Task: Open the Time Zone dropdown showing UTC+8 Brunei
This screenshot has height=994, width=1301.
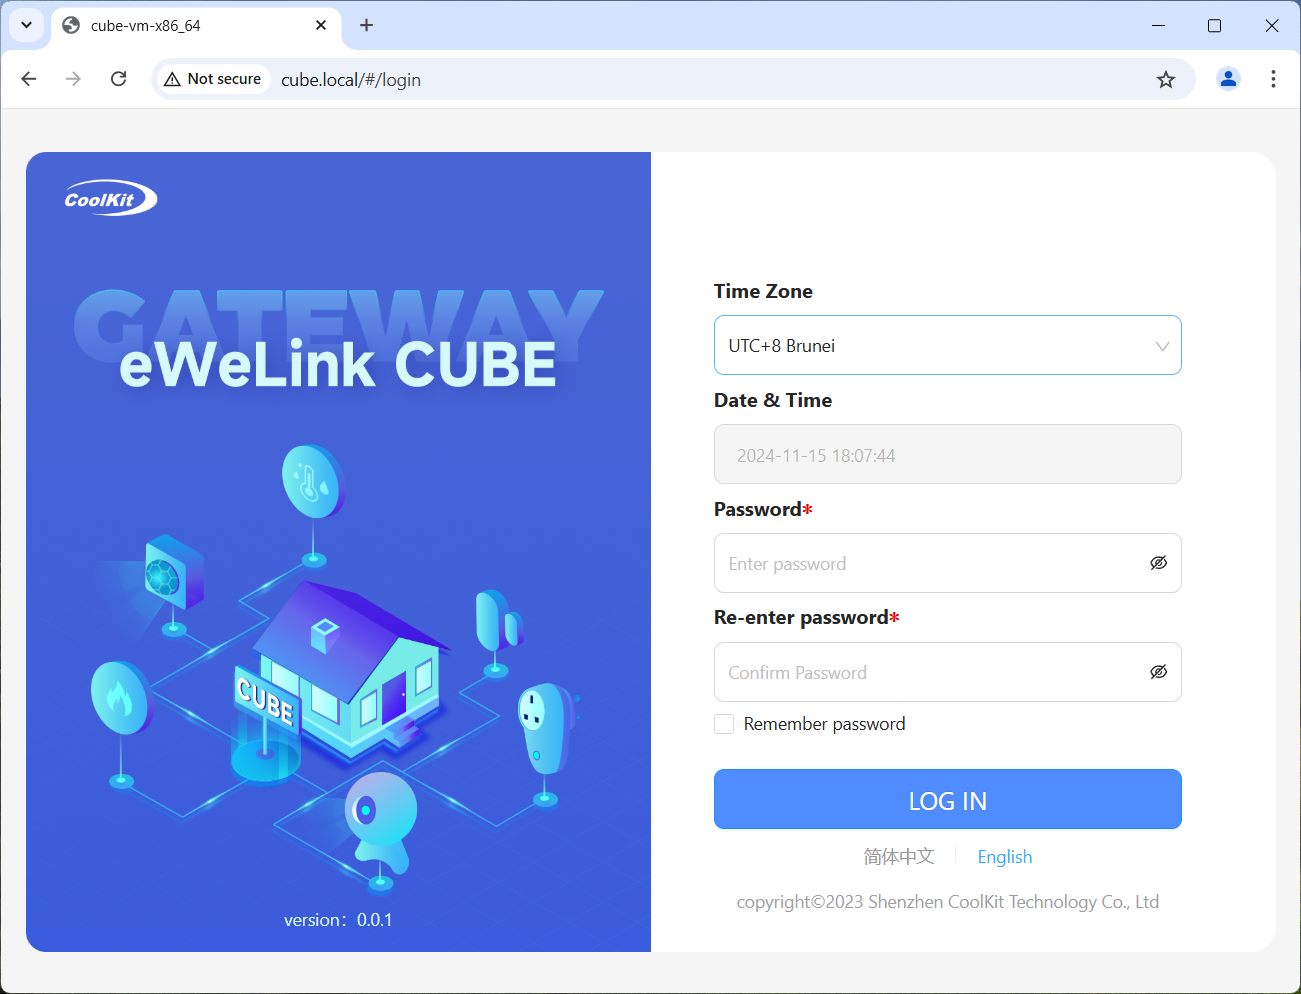Action: [947, 345]
